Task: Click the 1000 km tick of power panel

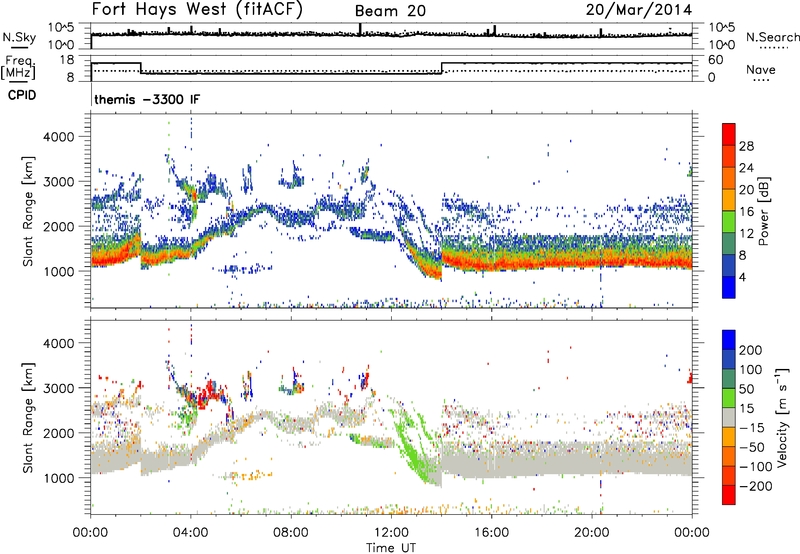Action: pyautogui.click(x=58, y=271)
